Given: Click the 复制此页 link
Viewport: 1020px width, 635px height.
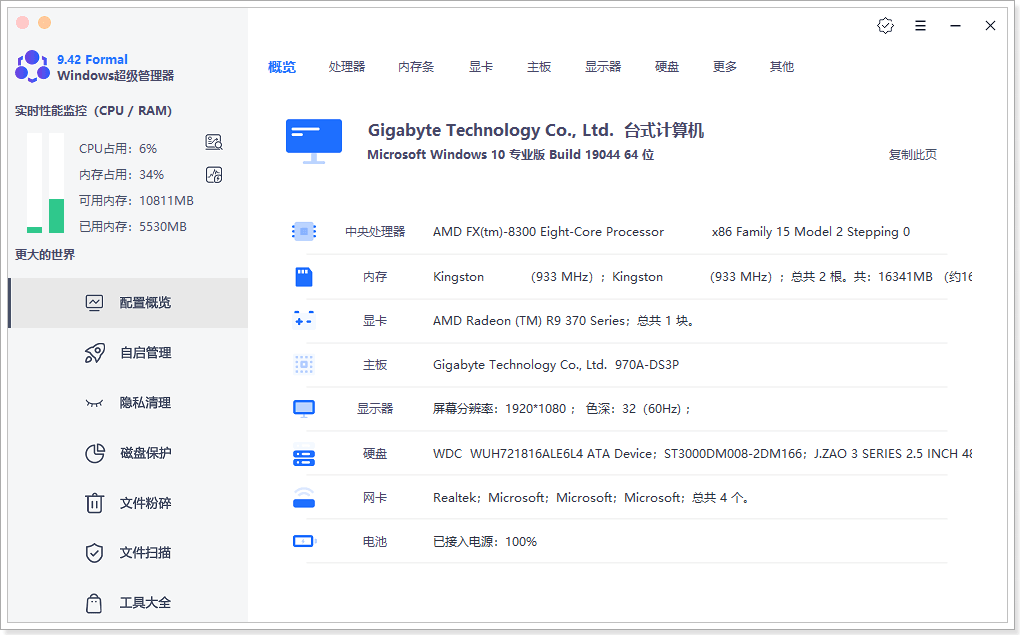Looking at the screenshot, I should coord(913,154).
